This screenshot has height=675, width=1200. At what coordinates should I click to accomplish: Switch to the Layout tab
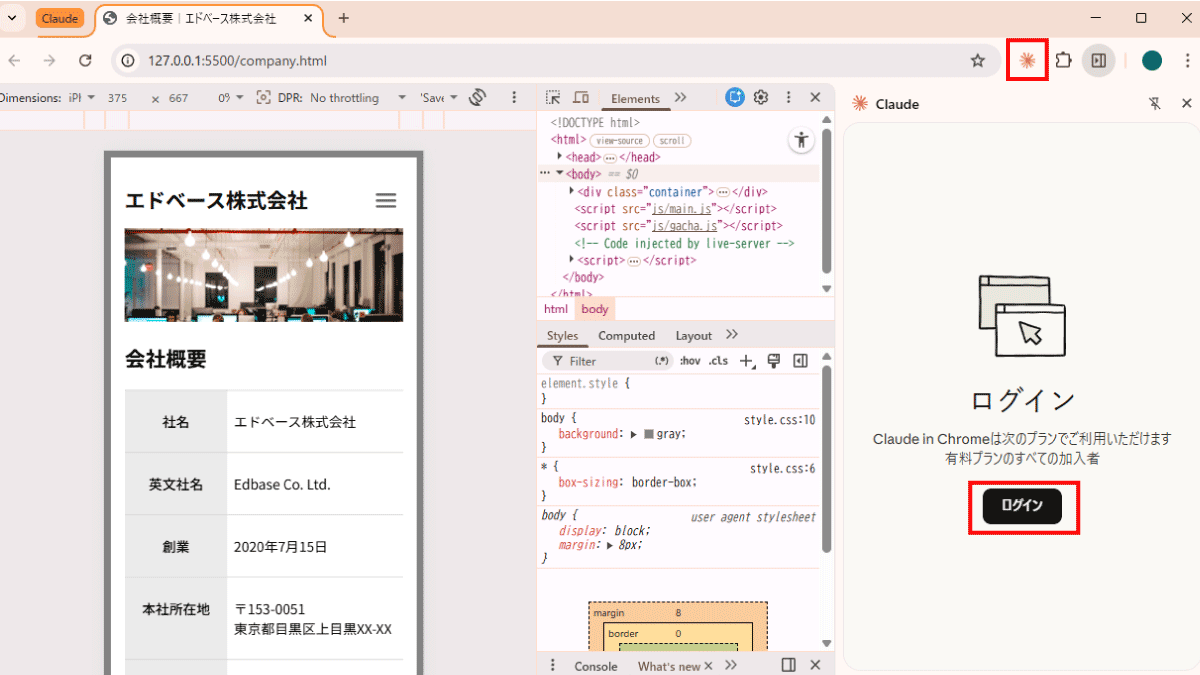click(693, 336)
